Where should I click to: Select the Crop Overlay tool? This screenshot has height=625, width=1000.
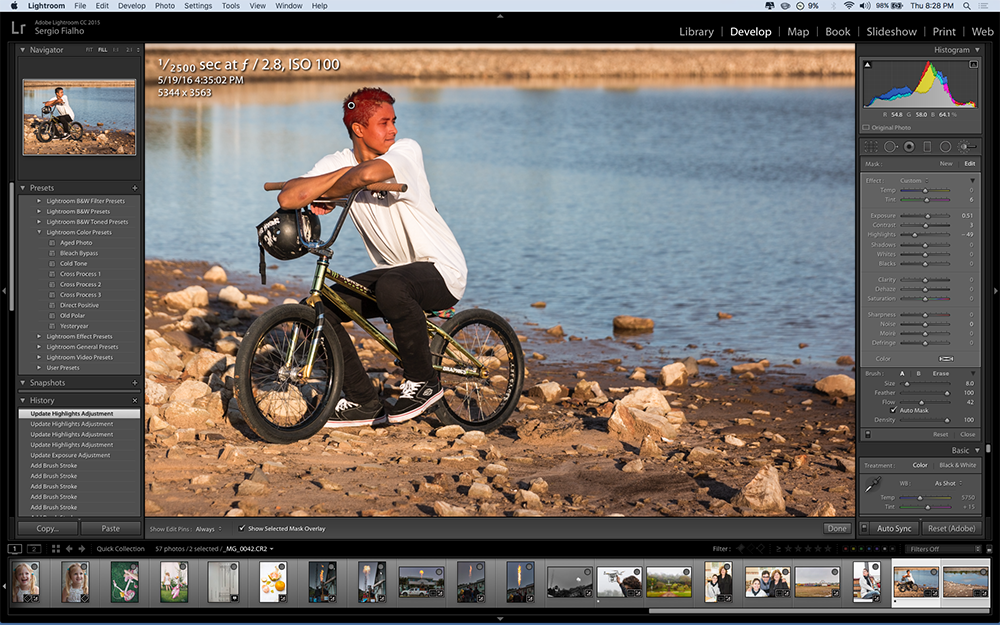tap(871, 146)
